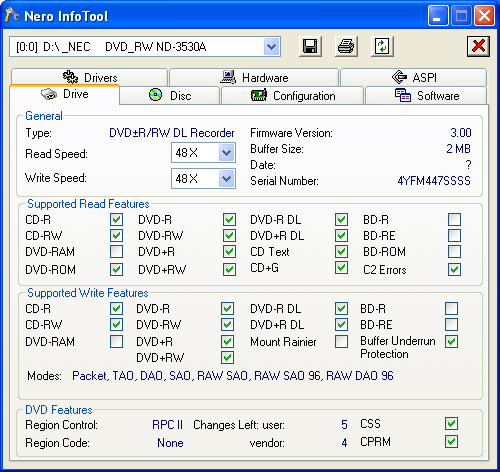Screen dimensions: 500x472
Task: Exit using the red X button
Action: pos(478,46)
